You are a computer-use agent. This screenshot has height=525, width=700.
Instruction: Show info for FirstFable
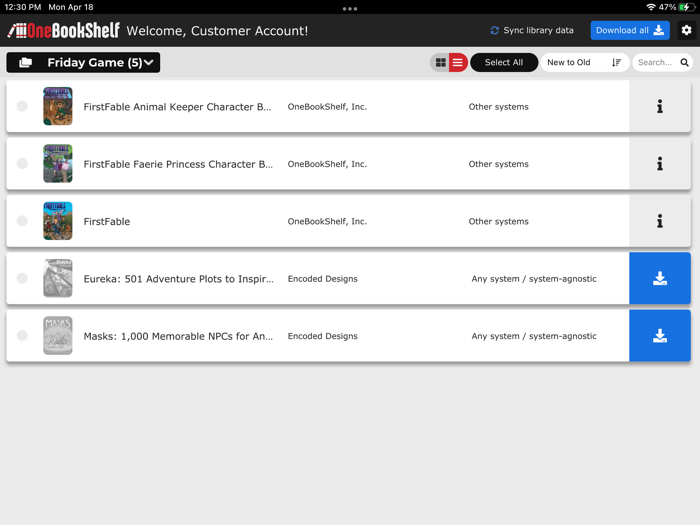click(x=660, y=221)
